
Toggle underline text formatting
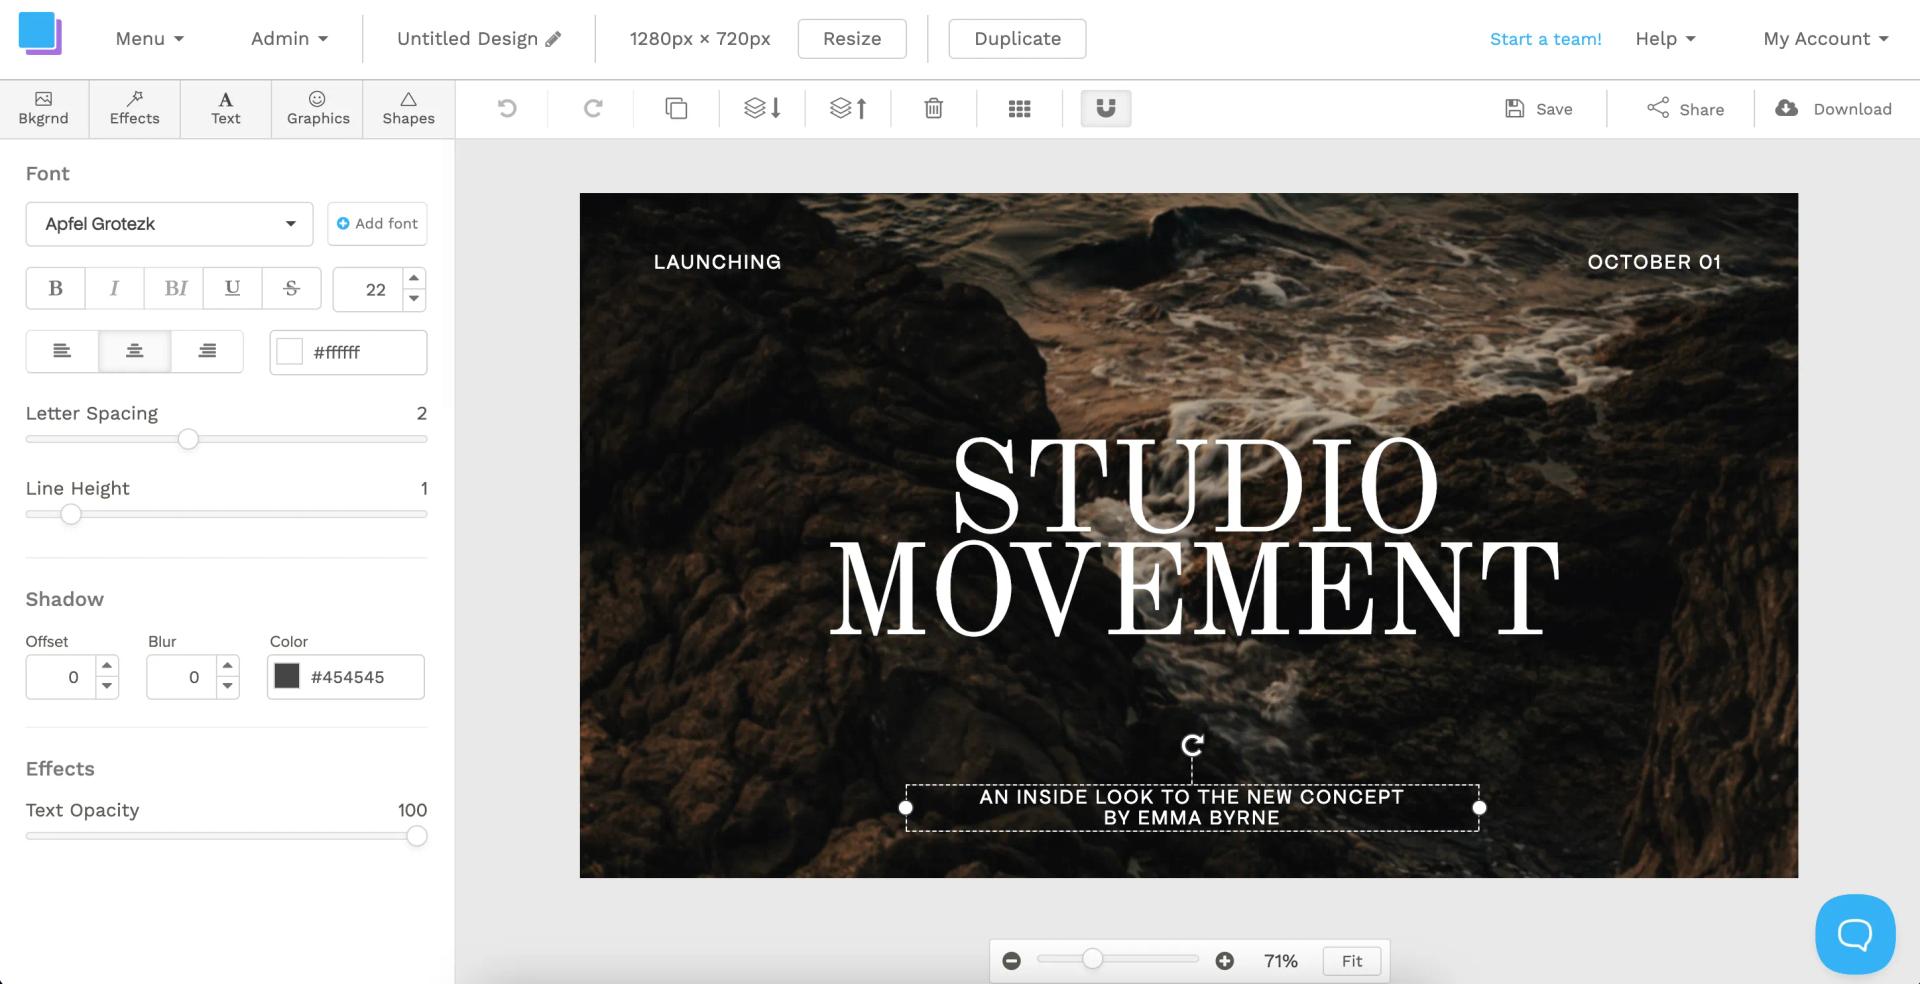point(232,288)
